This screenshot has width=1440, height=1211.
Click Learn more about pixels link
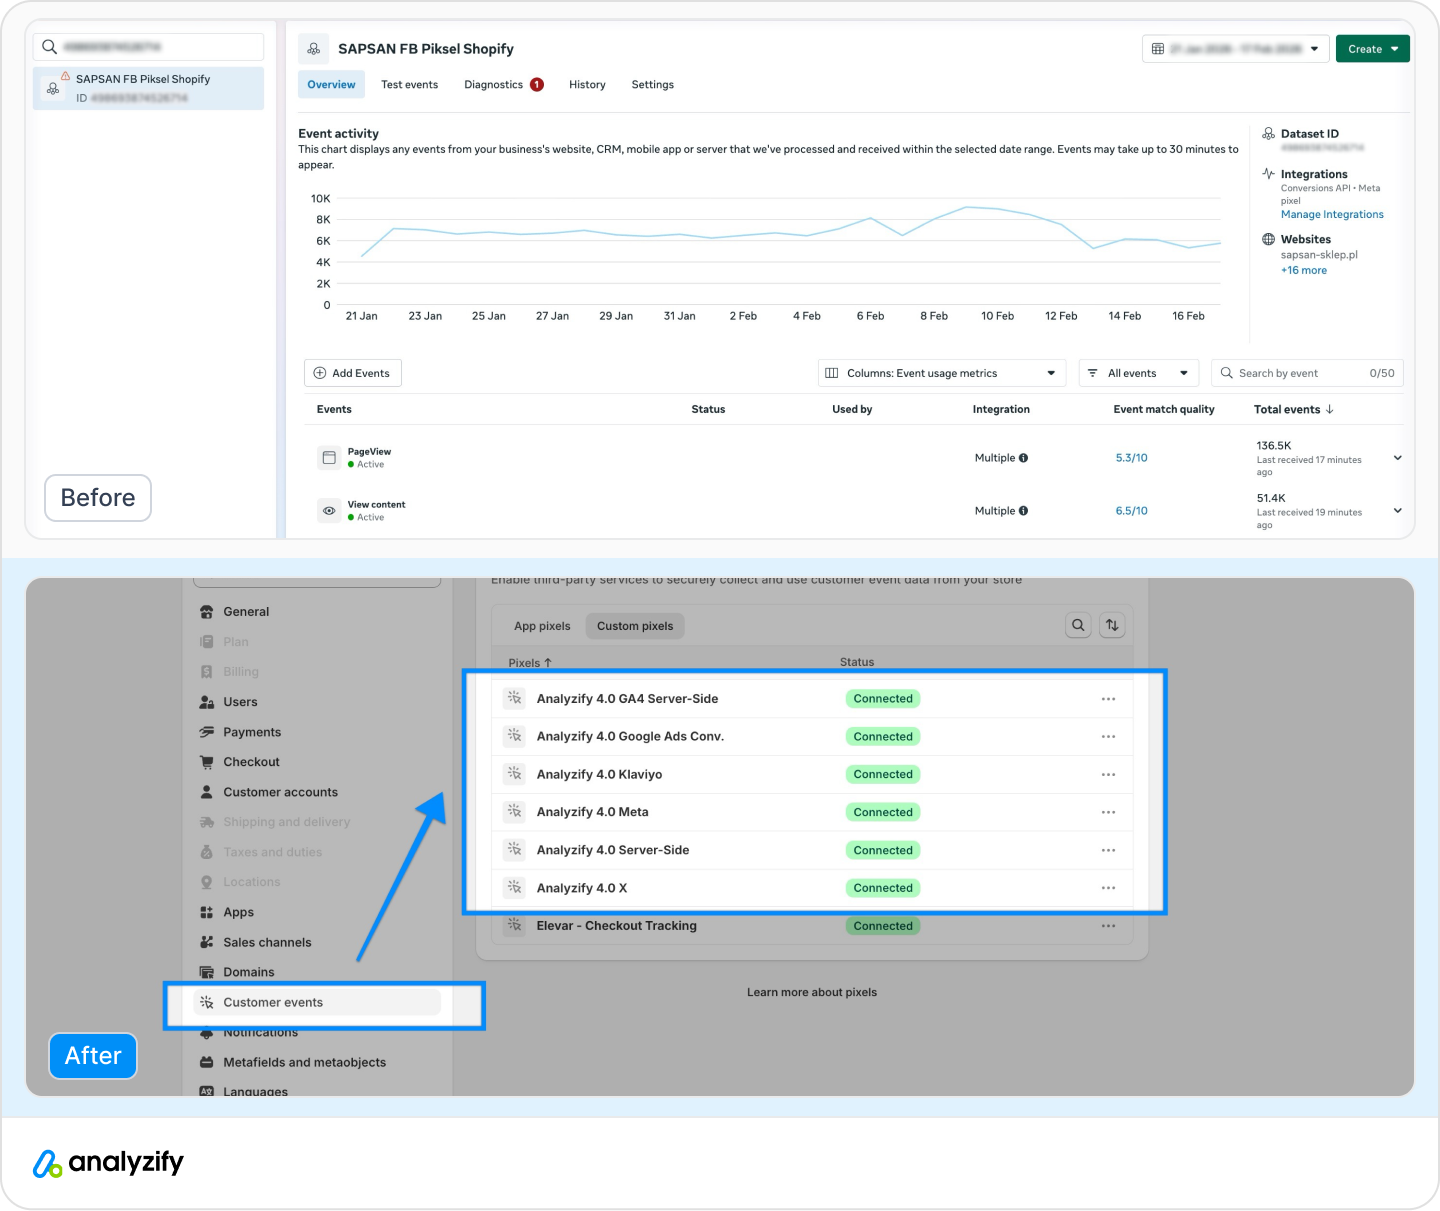tap(812, 993)
